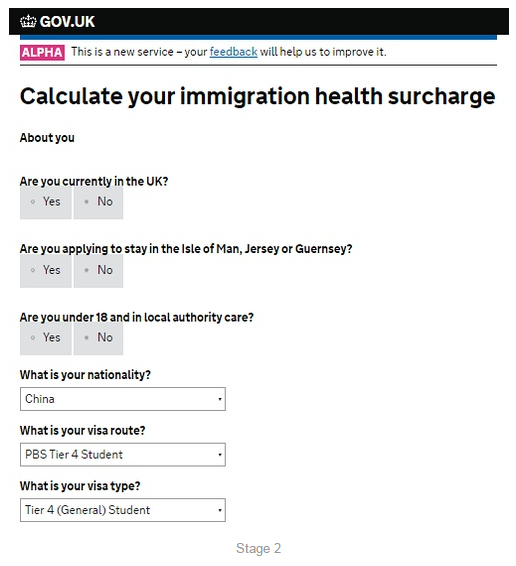Click the Stage 2 caption text

258,548
